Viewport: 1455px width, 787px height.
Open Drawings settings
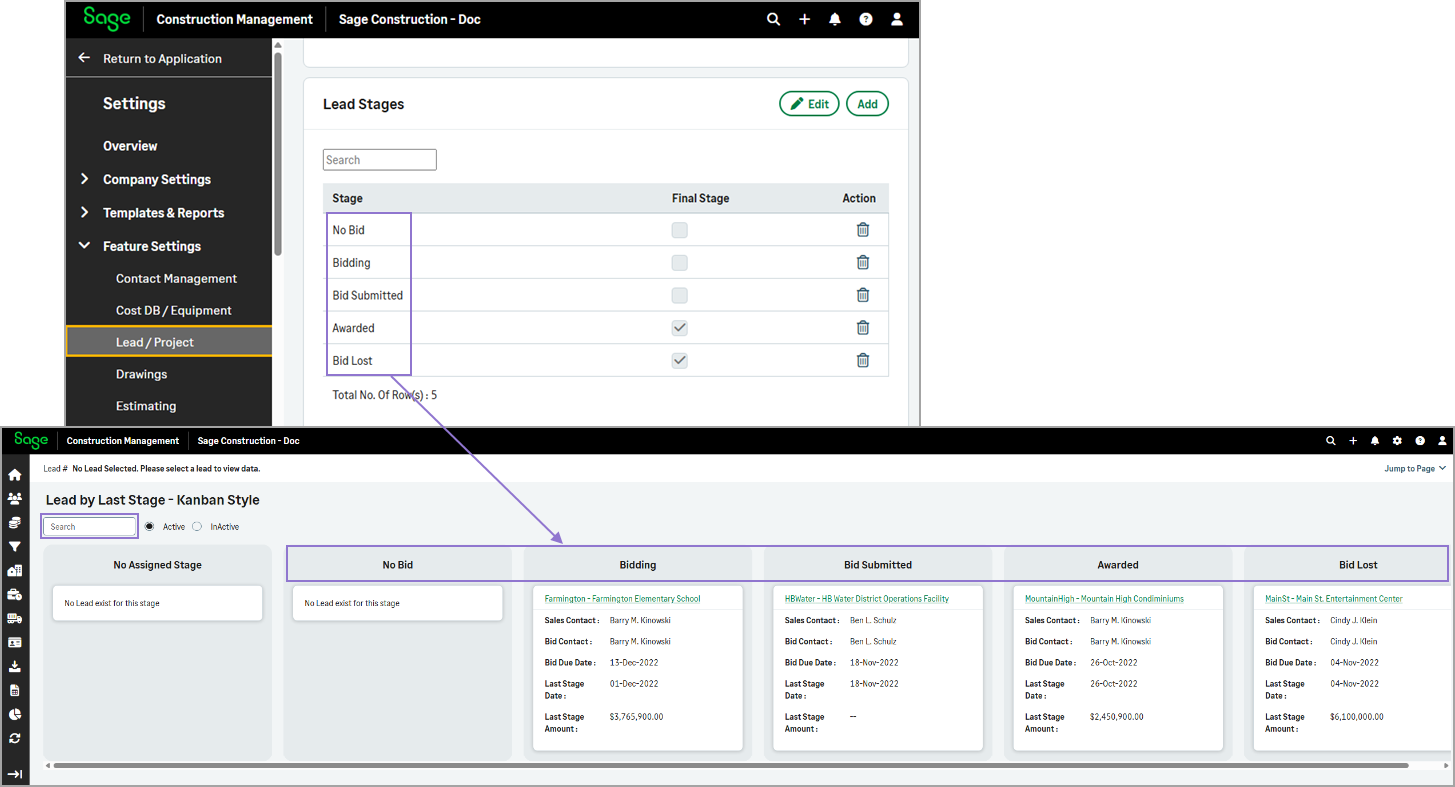(x=142, y=374)
